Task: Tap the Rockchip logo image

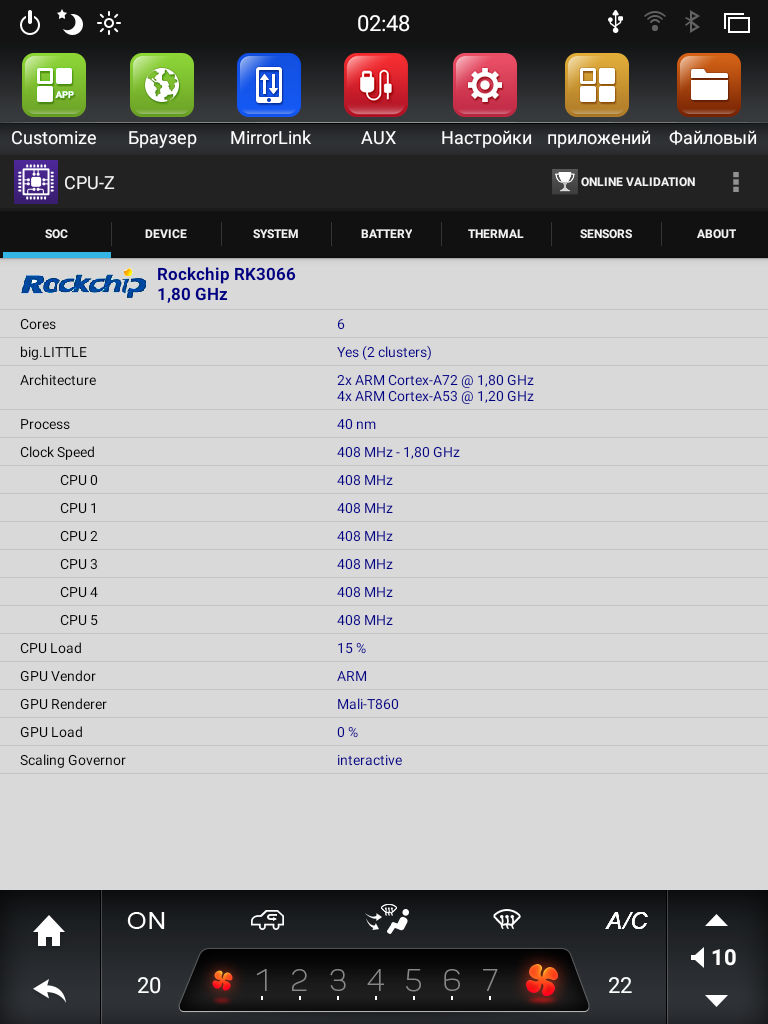Action: click(x=84, y=283)
